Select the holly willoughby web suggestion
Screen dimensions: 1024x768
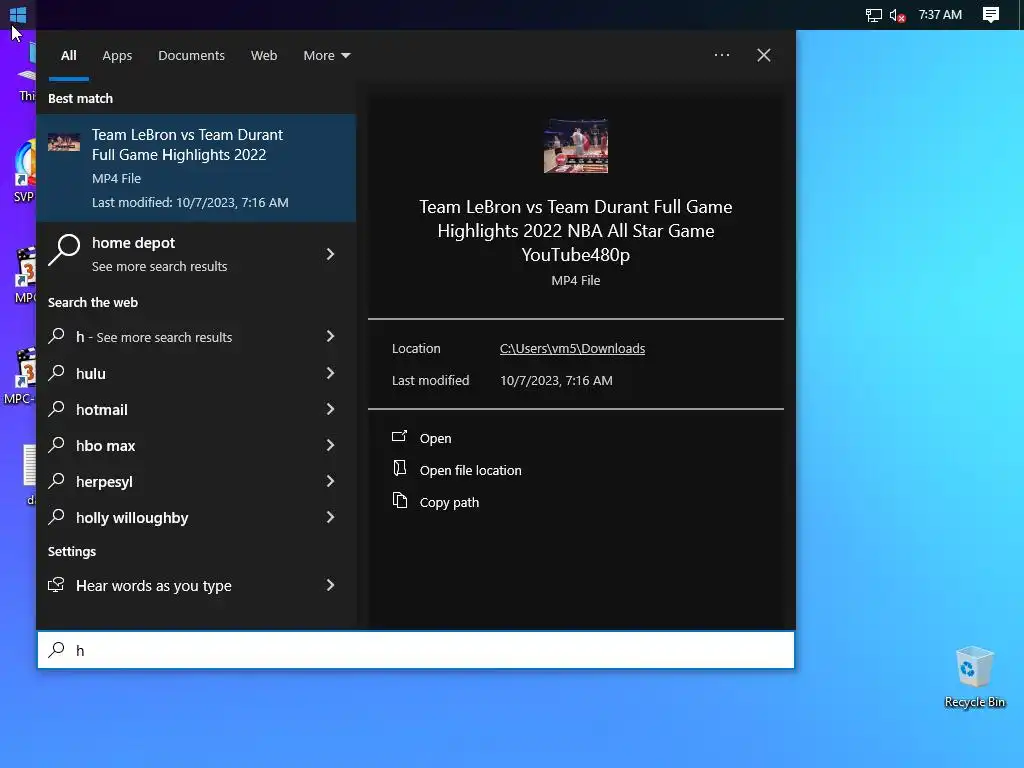[196, 517]
